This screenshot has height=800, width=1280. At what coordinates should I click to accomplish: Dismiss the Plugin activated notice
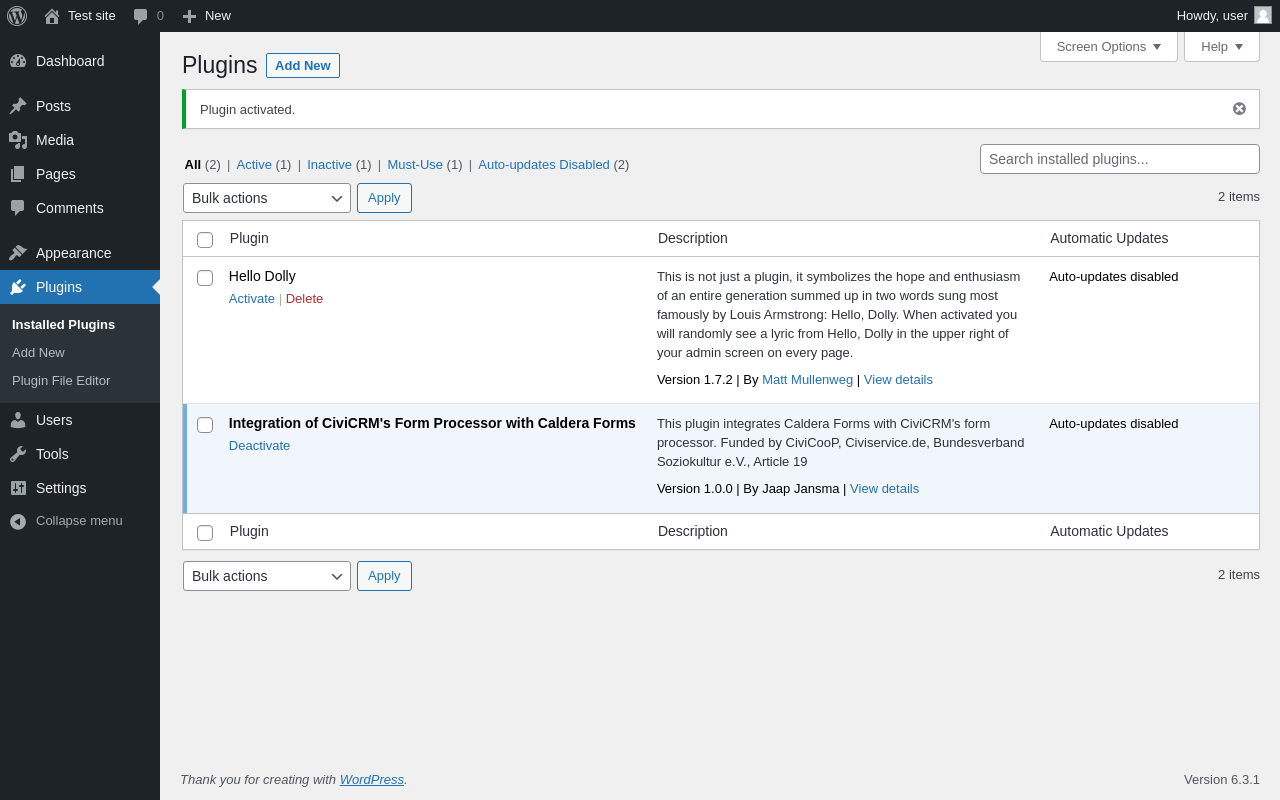(1239, 109)
